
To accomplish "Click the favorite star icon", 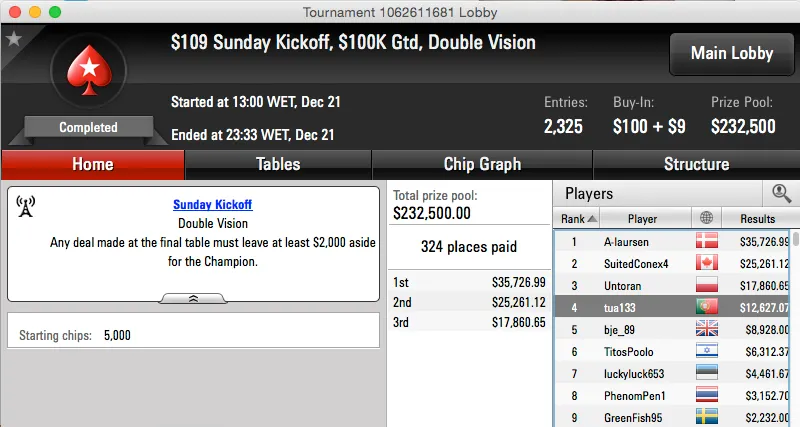I will tap(14, 39).
